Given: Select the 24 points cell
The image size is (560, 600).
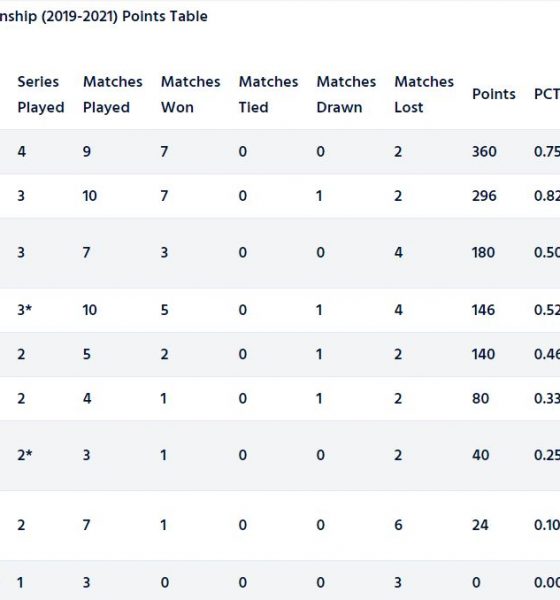Looking at the screenshot, I should 480,525.
